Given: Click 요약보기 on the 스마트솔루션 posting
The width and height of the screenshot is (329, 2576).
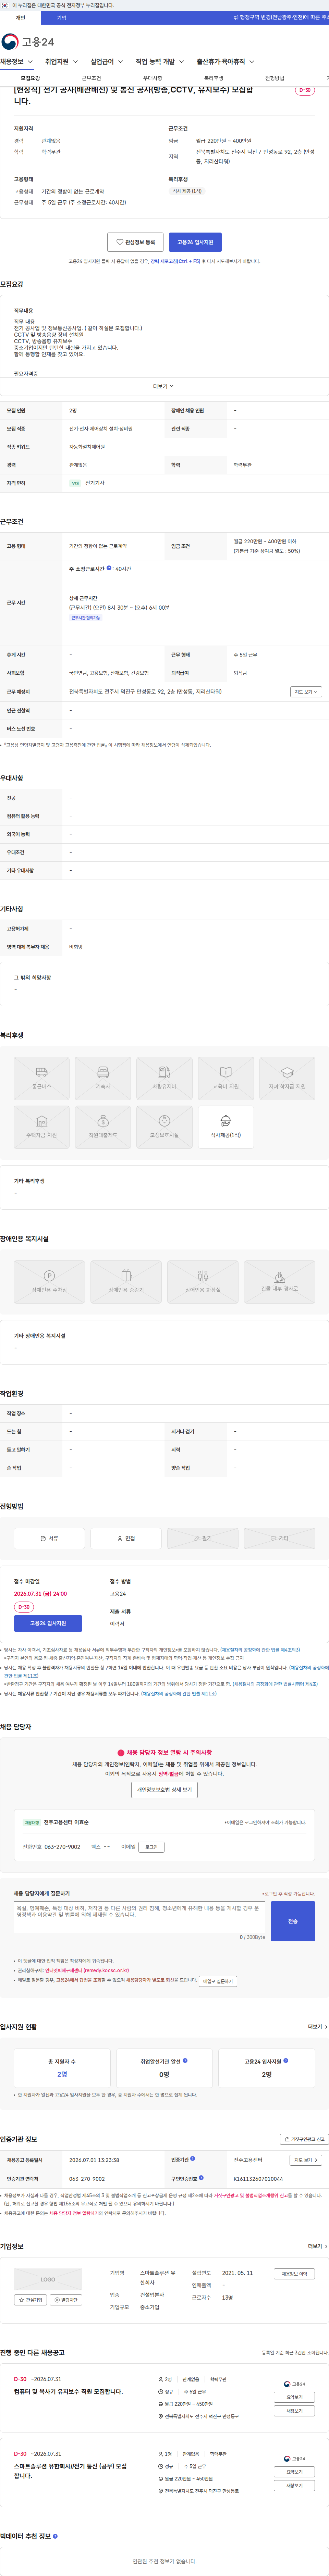Looking at the screenshot, I should (x=294, y=2472).
